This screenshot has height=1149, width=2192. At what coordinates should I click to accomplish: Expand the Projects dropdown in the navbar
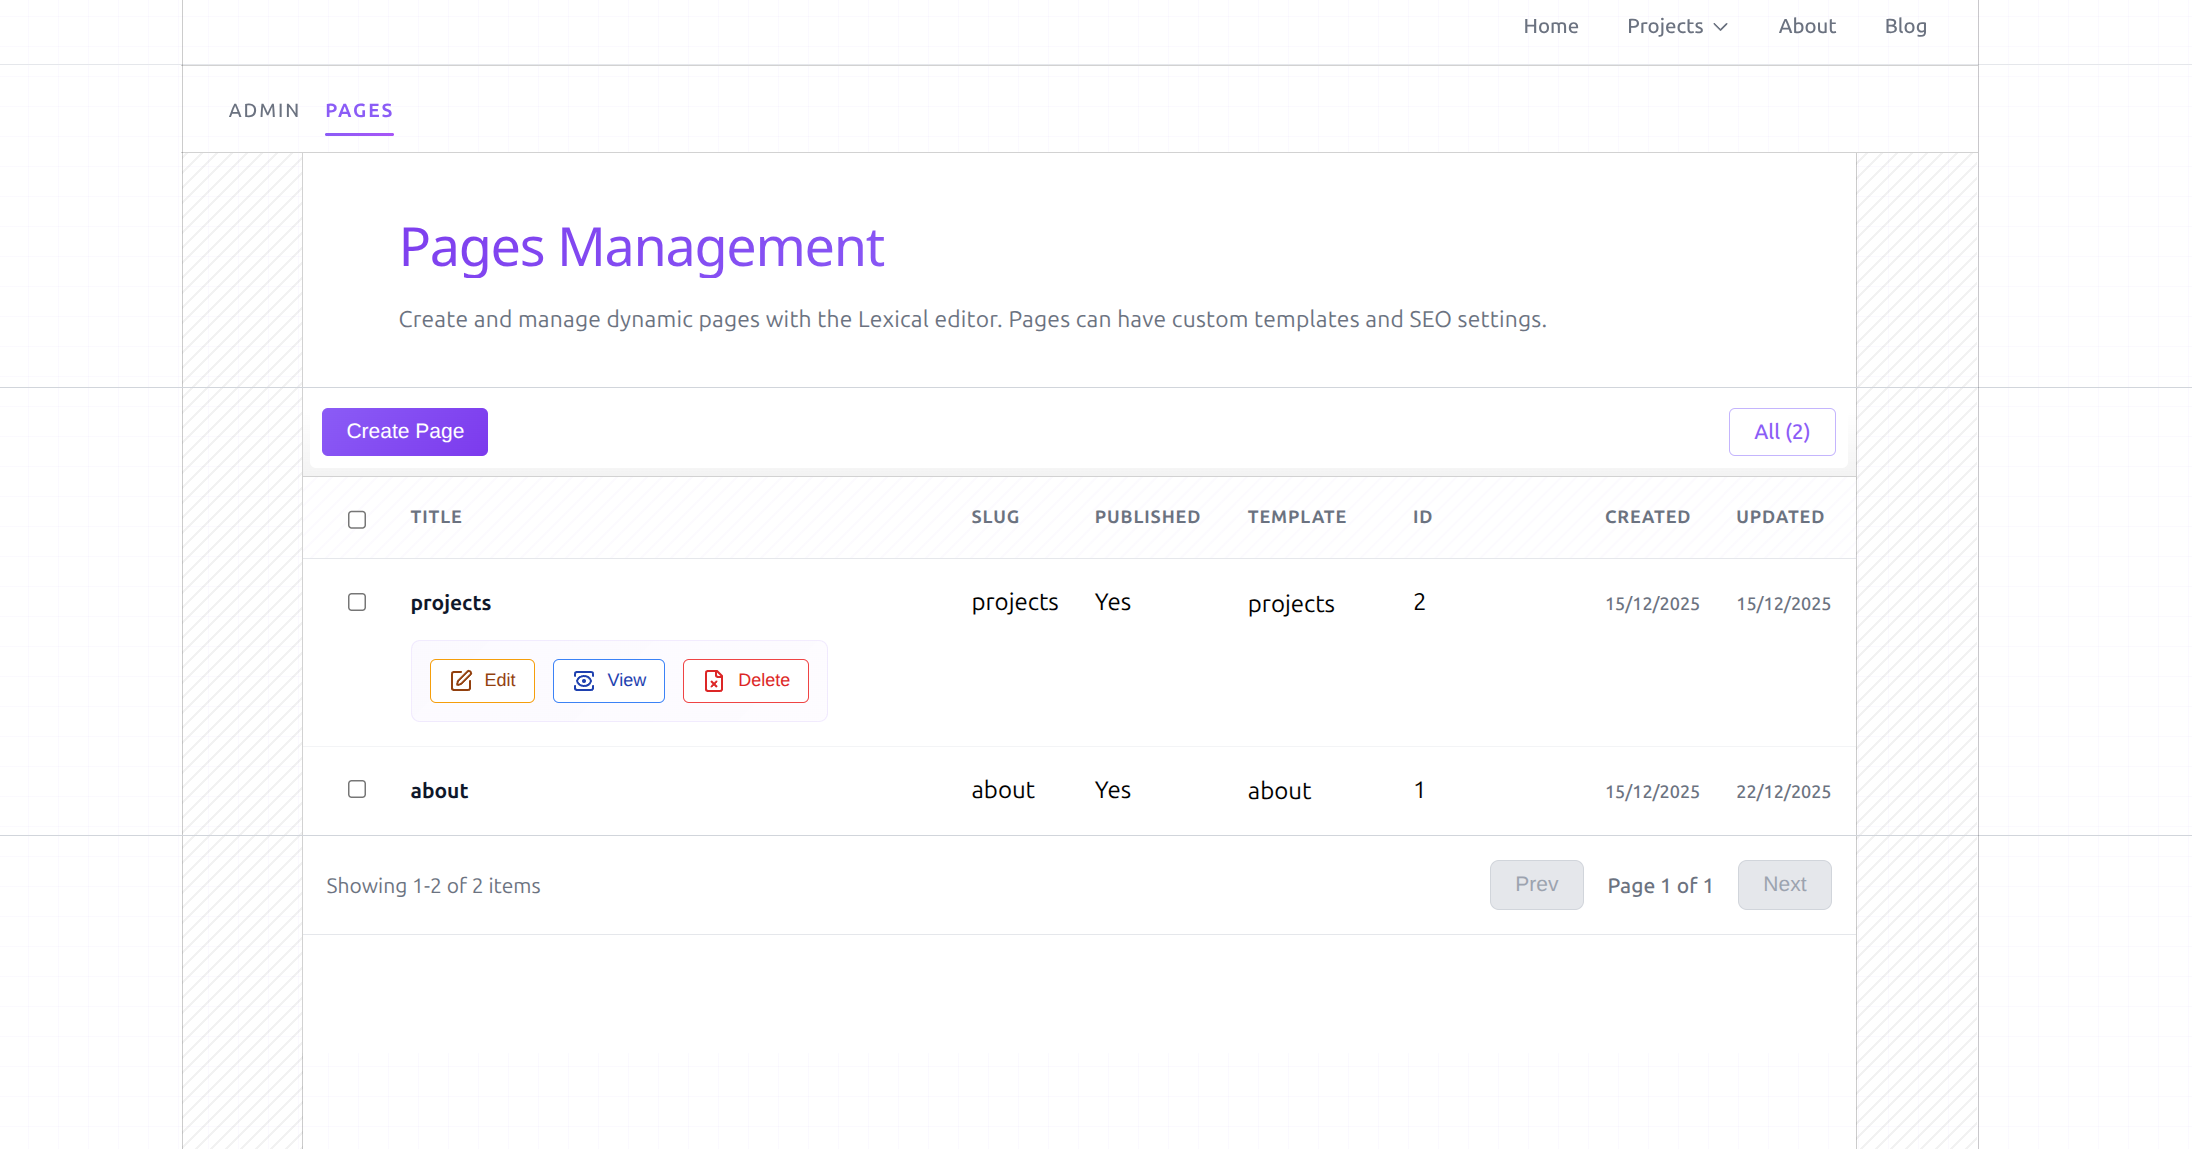tap(1676, 26)
